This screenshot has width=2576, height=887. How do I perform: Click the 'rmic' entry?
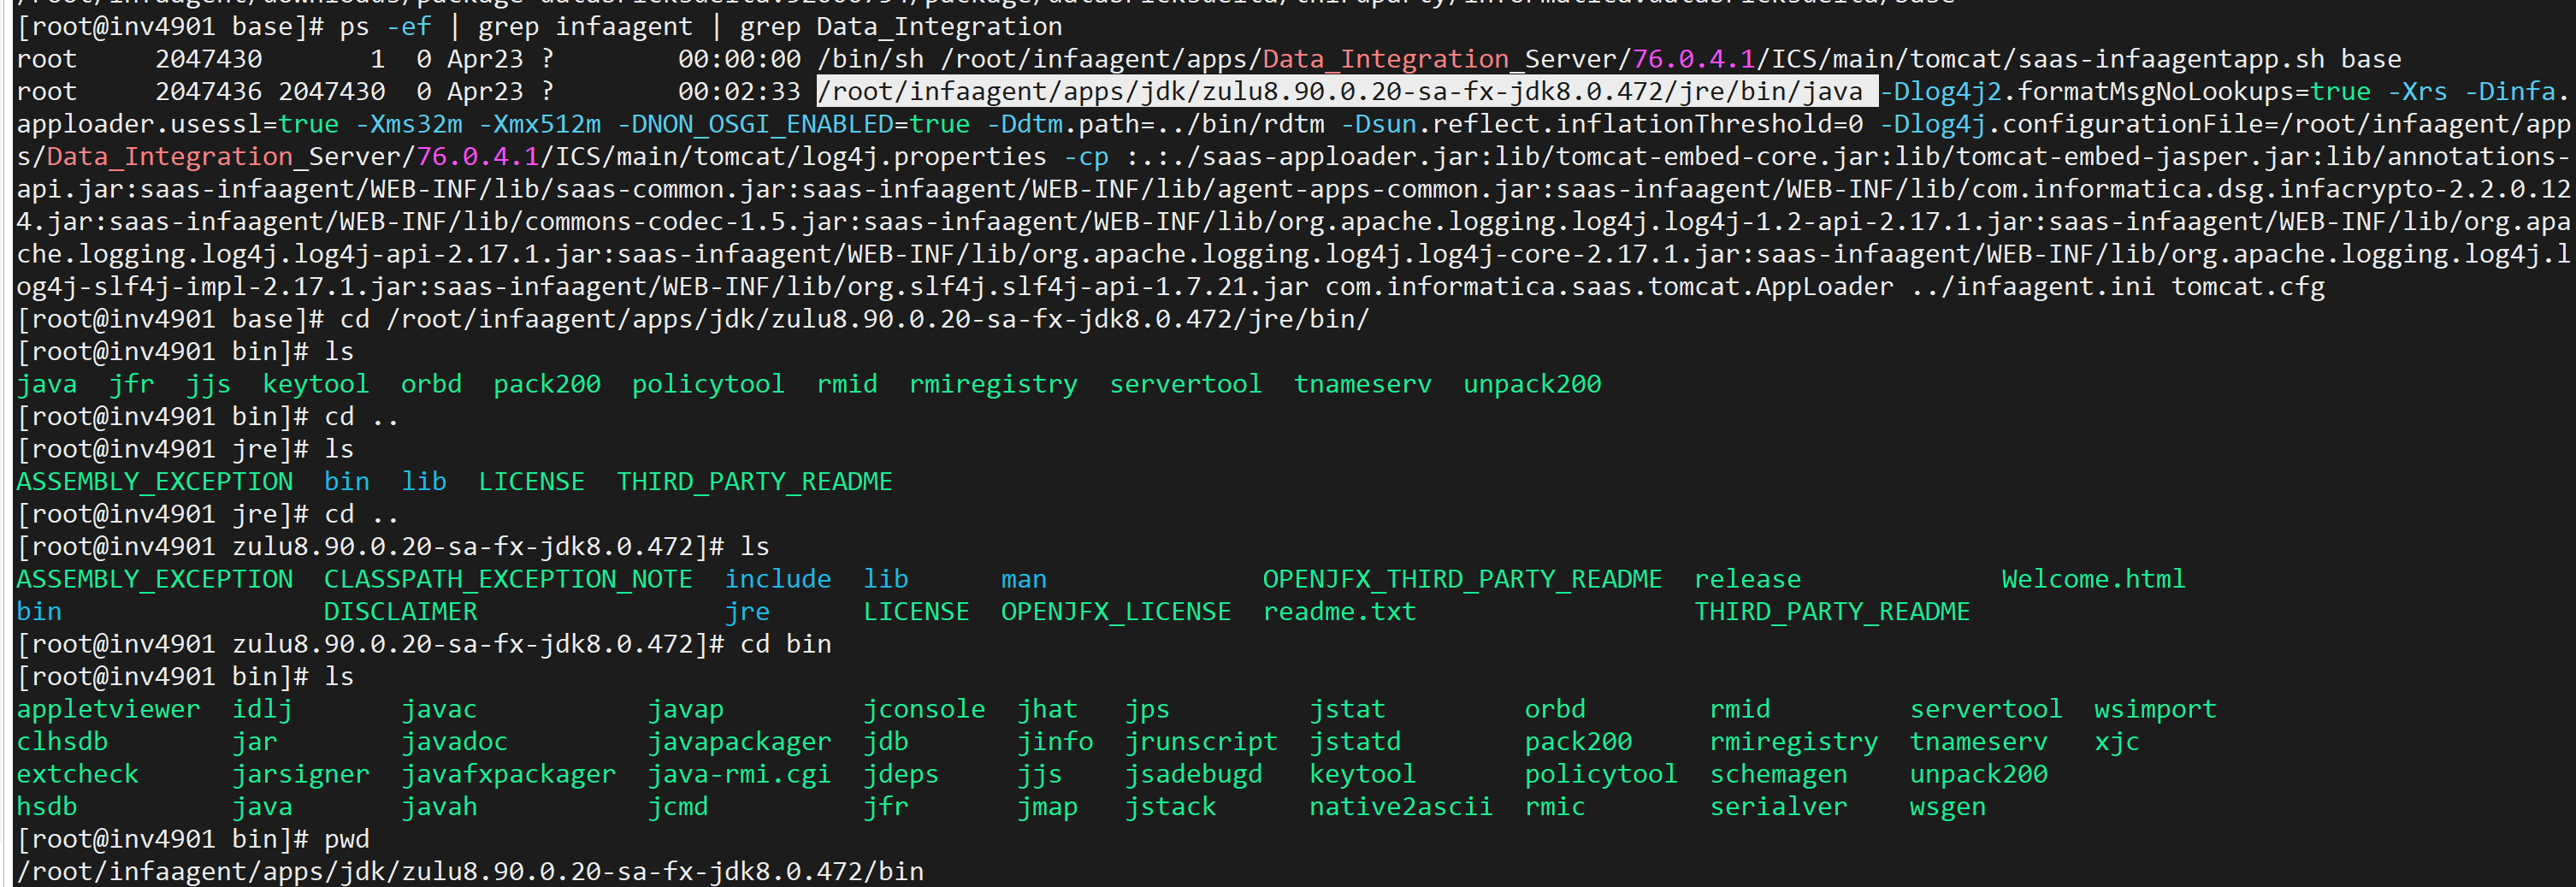pos(1555,806)
